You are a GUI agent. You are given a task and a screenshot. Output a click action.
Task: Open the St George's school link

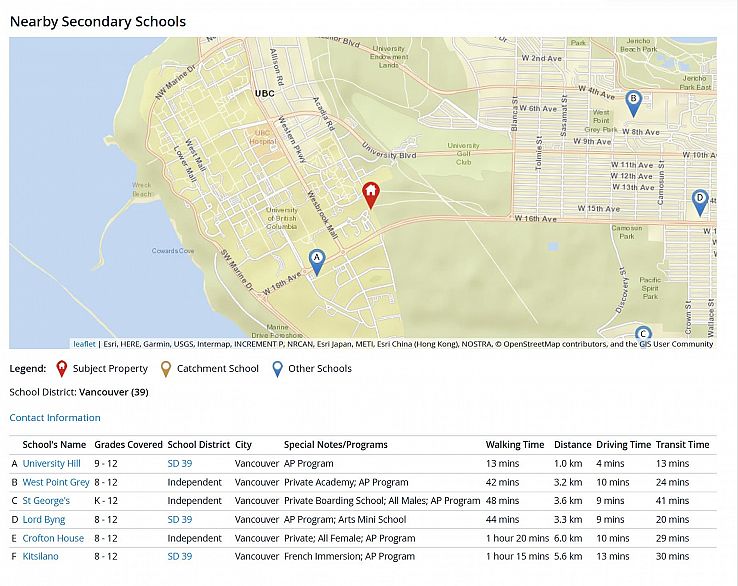46,501
